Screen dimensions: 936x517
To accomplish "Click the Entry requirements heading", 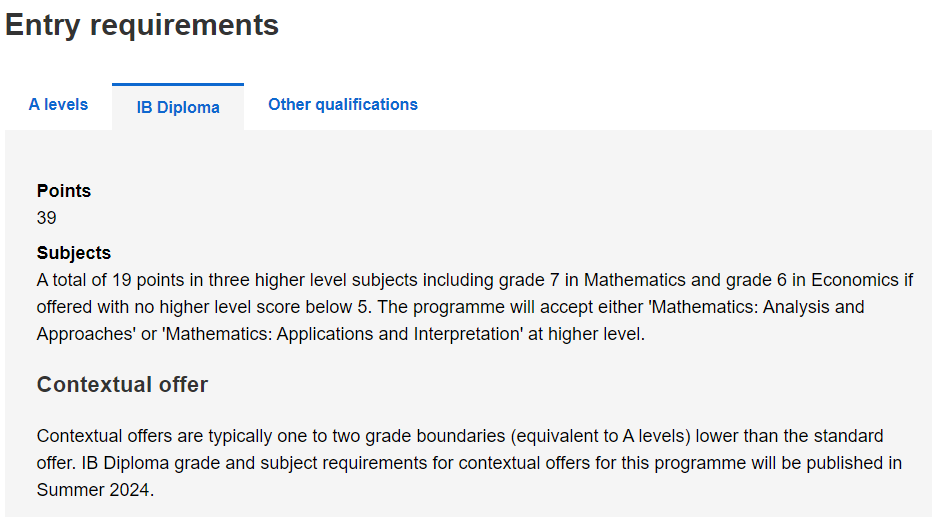I will pyautogui.click(x=141, y=26).
